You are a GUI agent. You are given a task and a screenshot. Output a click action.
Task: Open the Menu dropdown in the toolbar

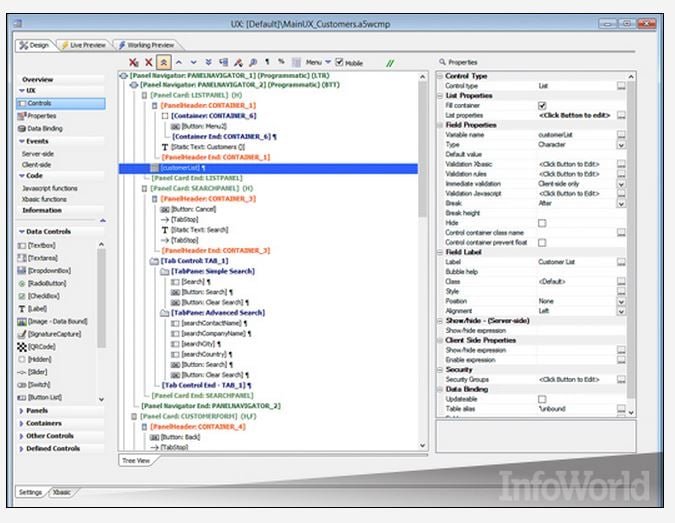pyautogui.click(x=317, y=62)
